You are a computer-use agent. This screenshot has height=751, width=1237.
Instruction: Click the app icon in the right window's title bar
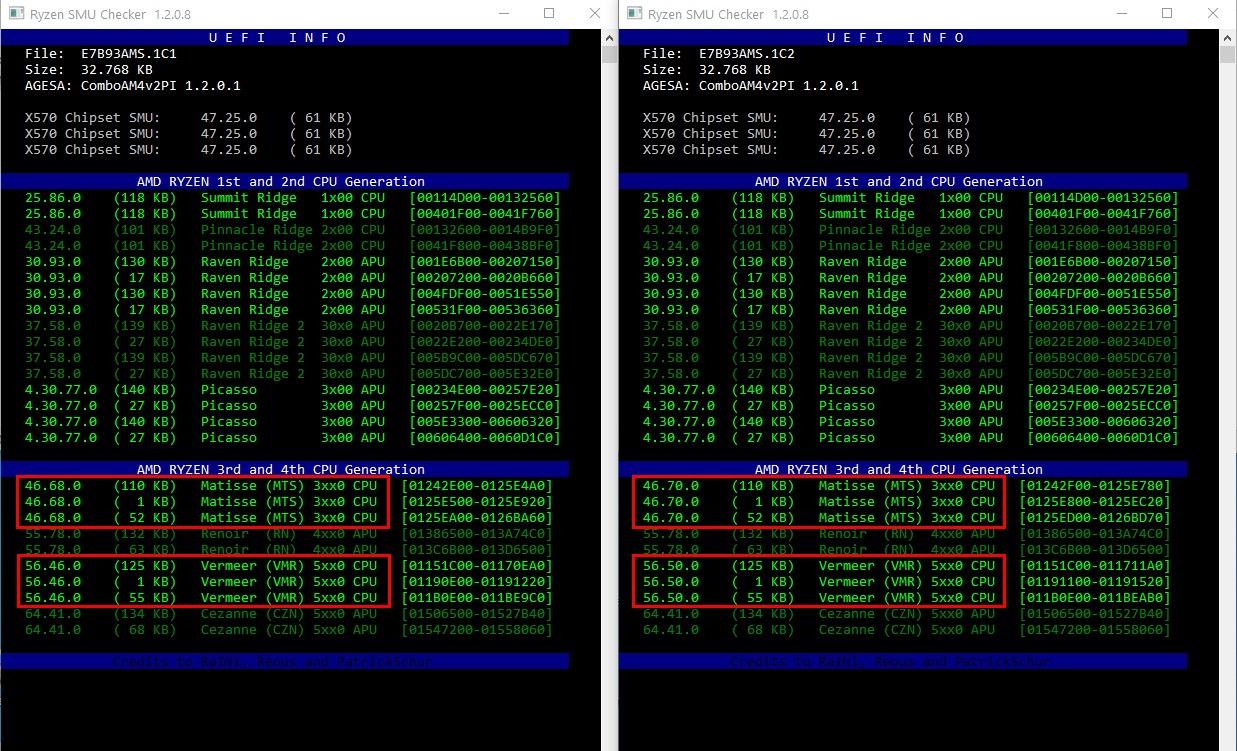[x=632, y=14]
